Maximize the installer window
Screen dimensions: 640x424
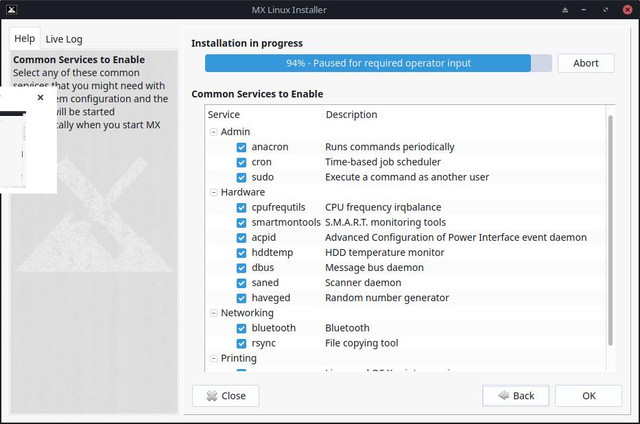pos(605,10)
